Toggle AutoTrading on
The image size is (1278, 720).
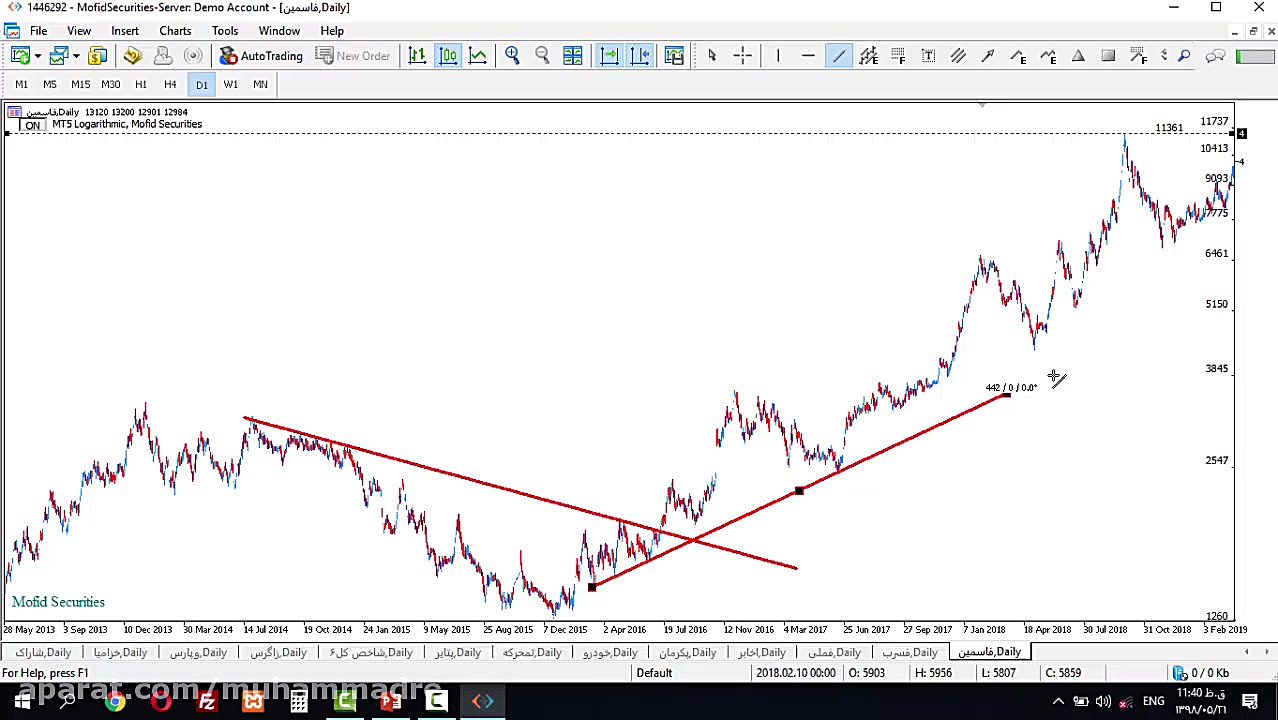tap(261, 56)
